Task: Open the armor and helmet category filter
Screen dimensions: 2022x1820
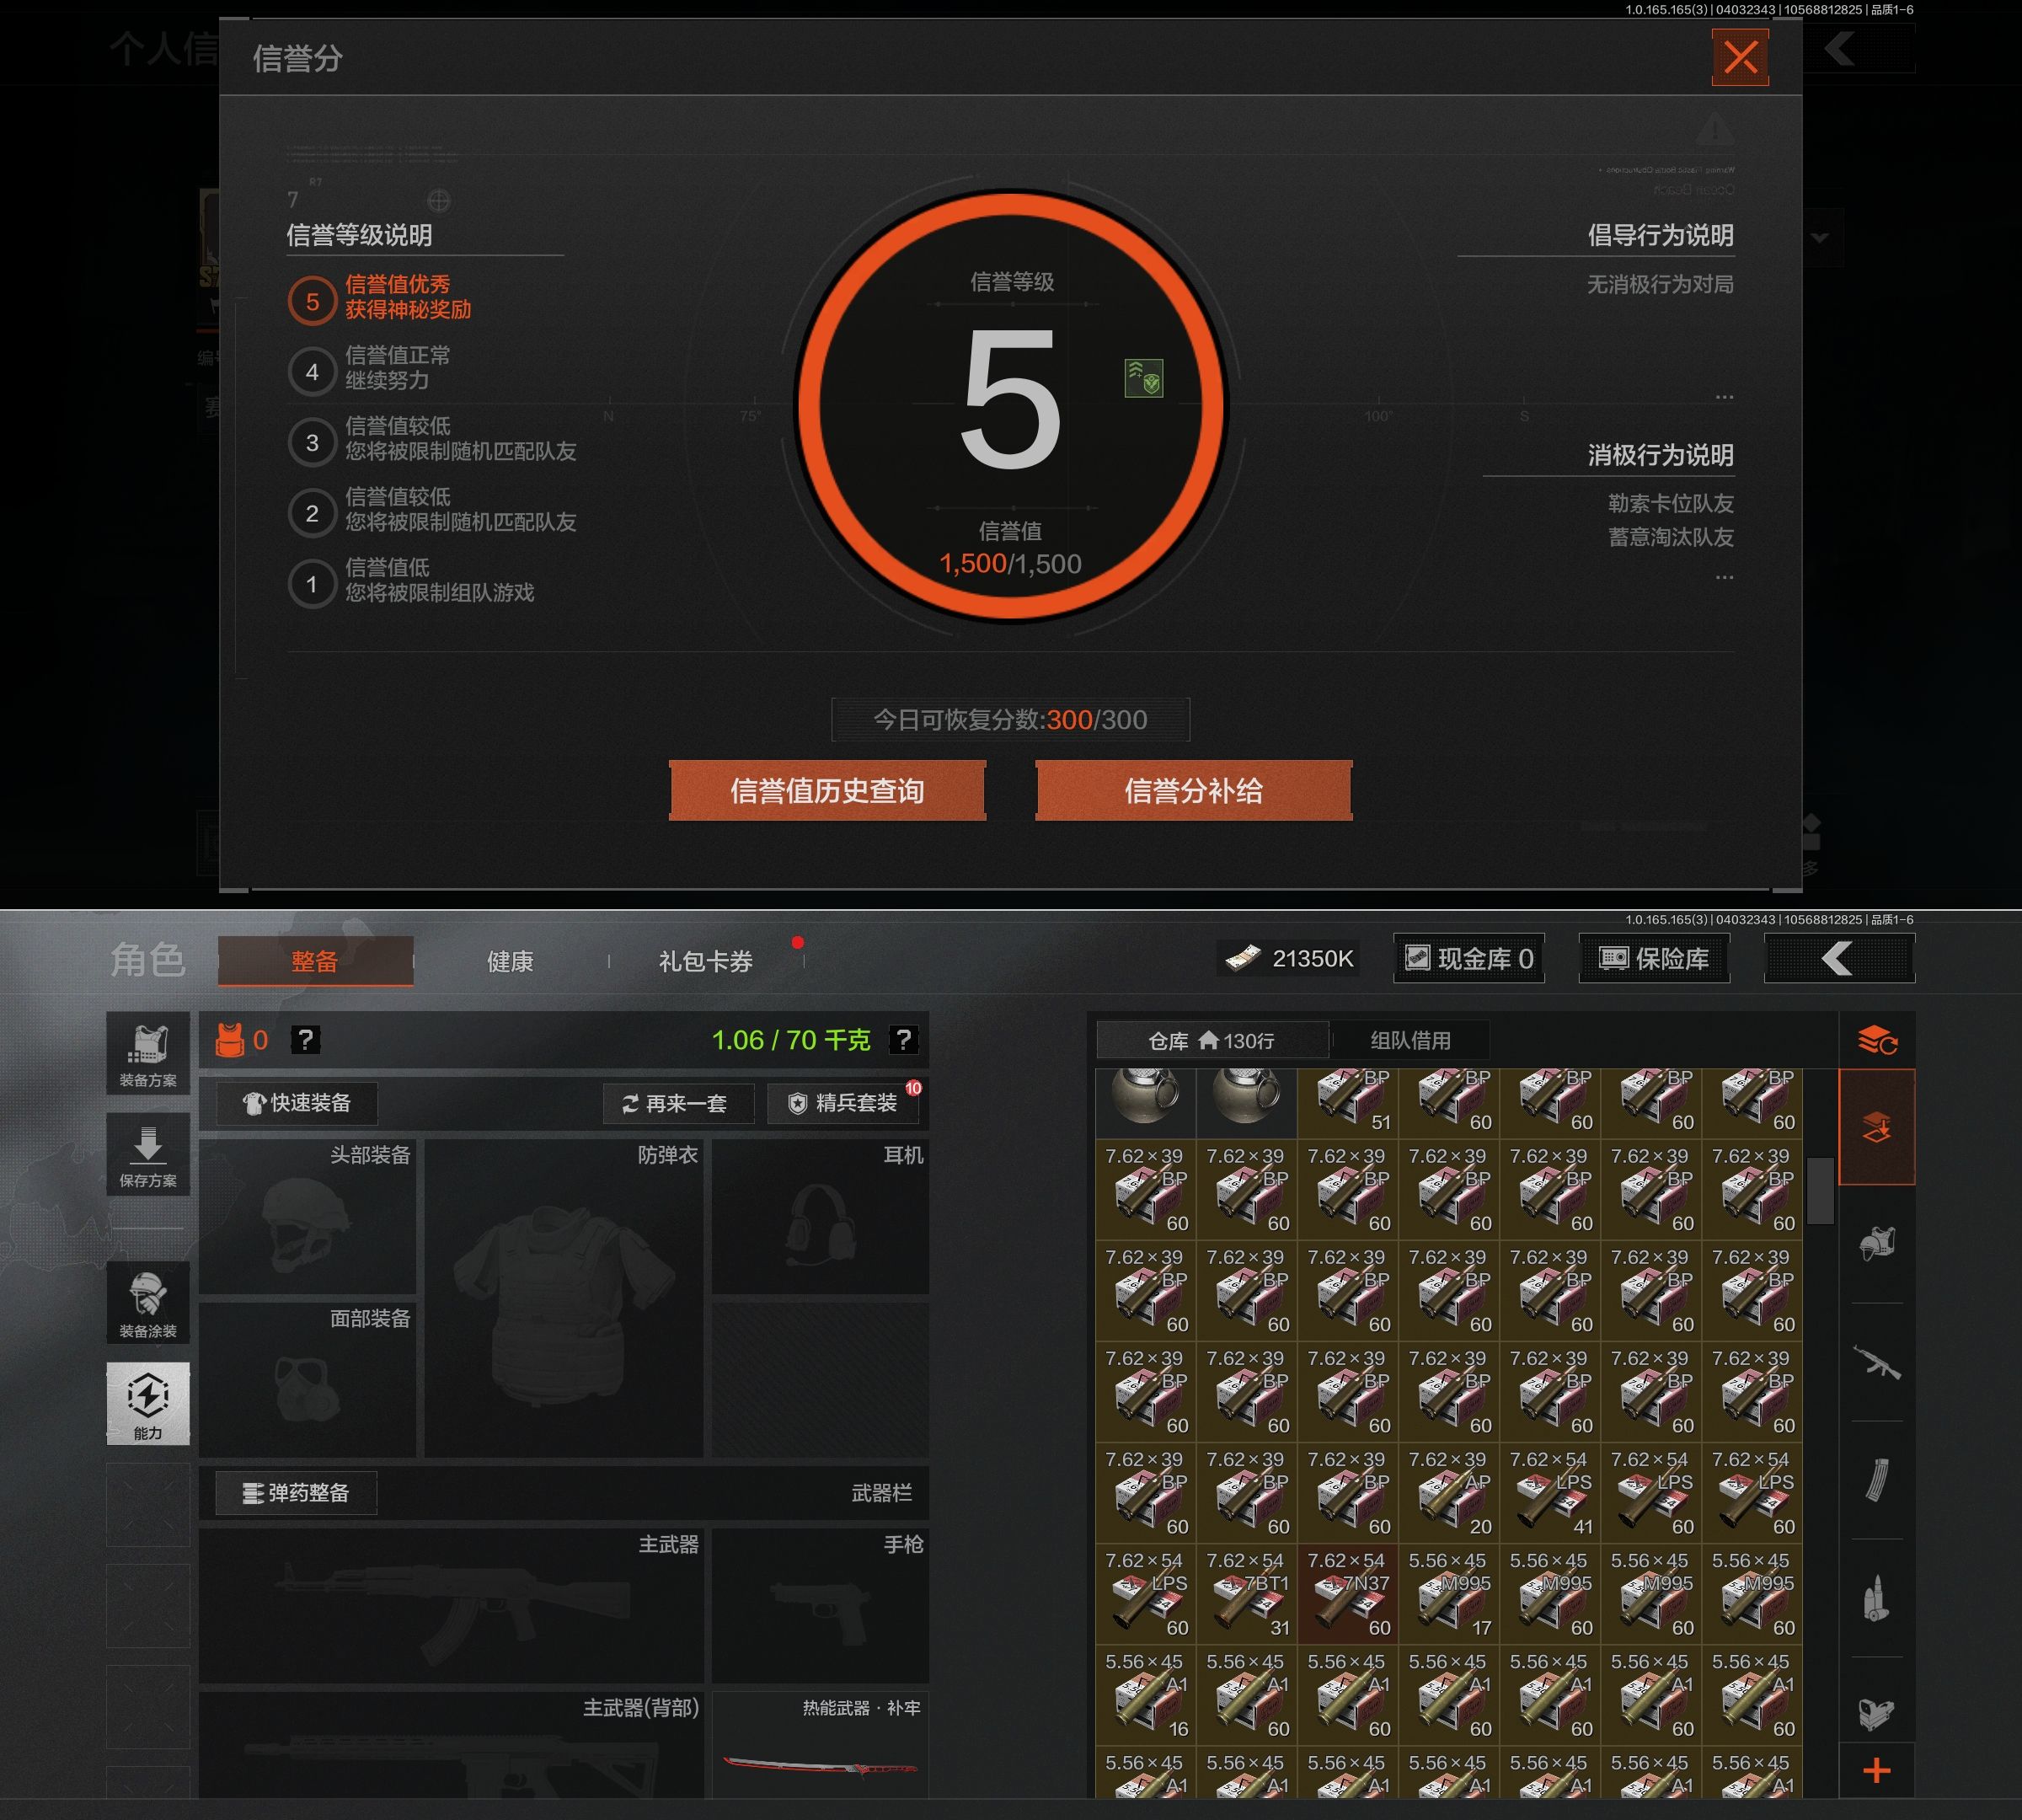Action: 1877,1244
